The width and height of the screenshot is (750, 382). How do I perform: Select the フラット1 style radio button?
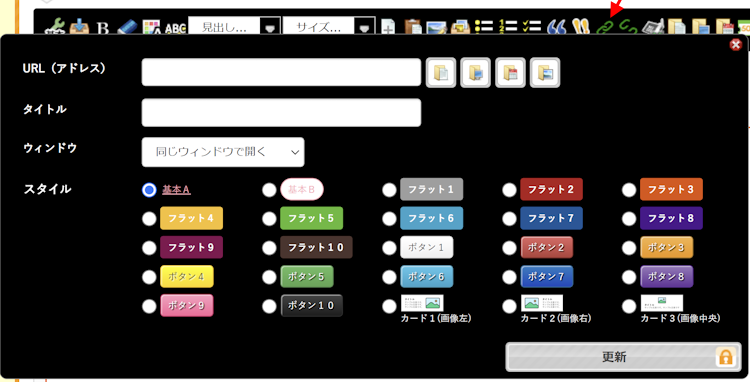point(389,190)
